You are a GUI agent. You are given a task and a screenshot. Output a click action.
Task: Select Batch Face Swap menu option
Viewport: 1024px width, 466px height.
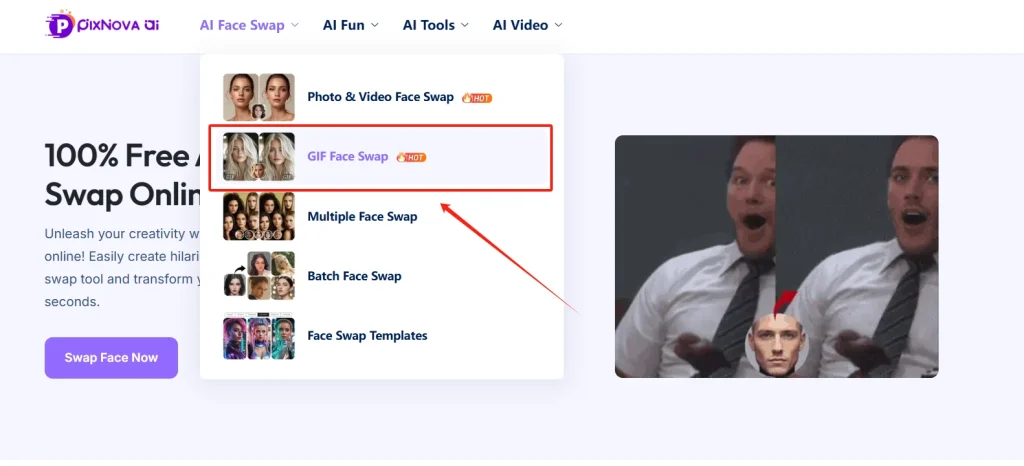click(354, 276)
